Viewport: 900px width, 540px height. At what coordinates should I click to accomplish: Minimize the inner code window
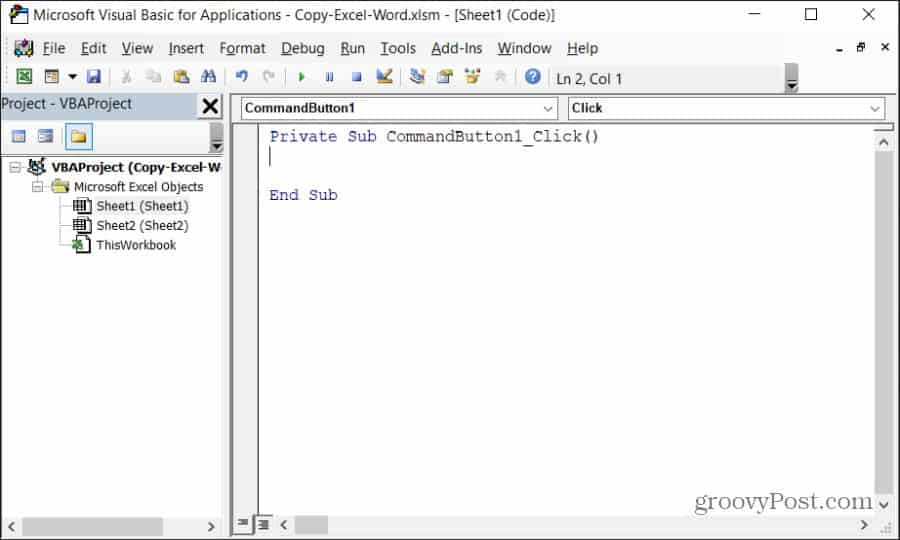point(839,49)
